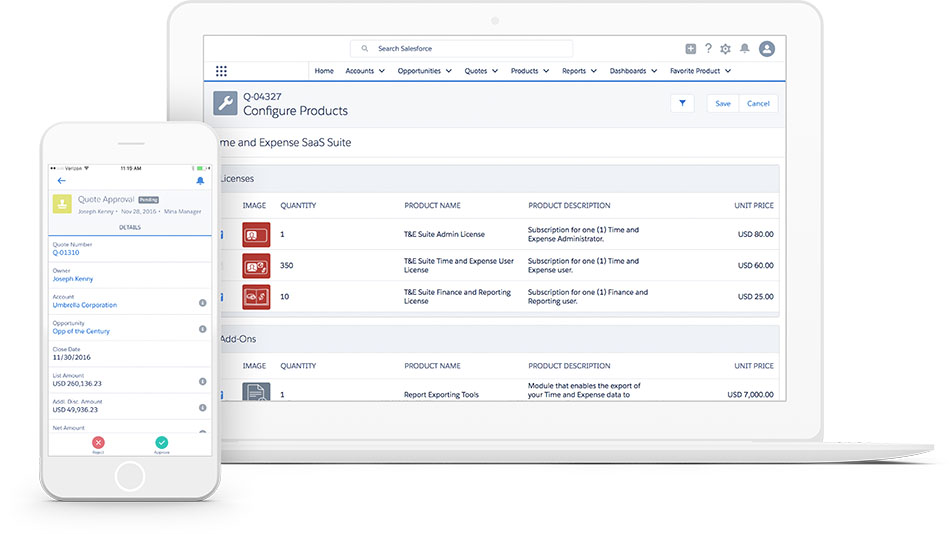Tap the Opp of the Century link
Viewport: 952px width, 534px height.
pos(81,331)
